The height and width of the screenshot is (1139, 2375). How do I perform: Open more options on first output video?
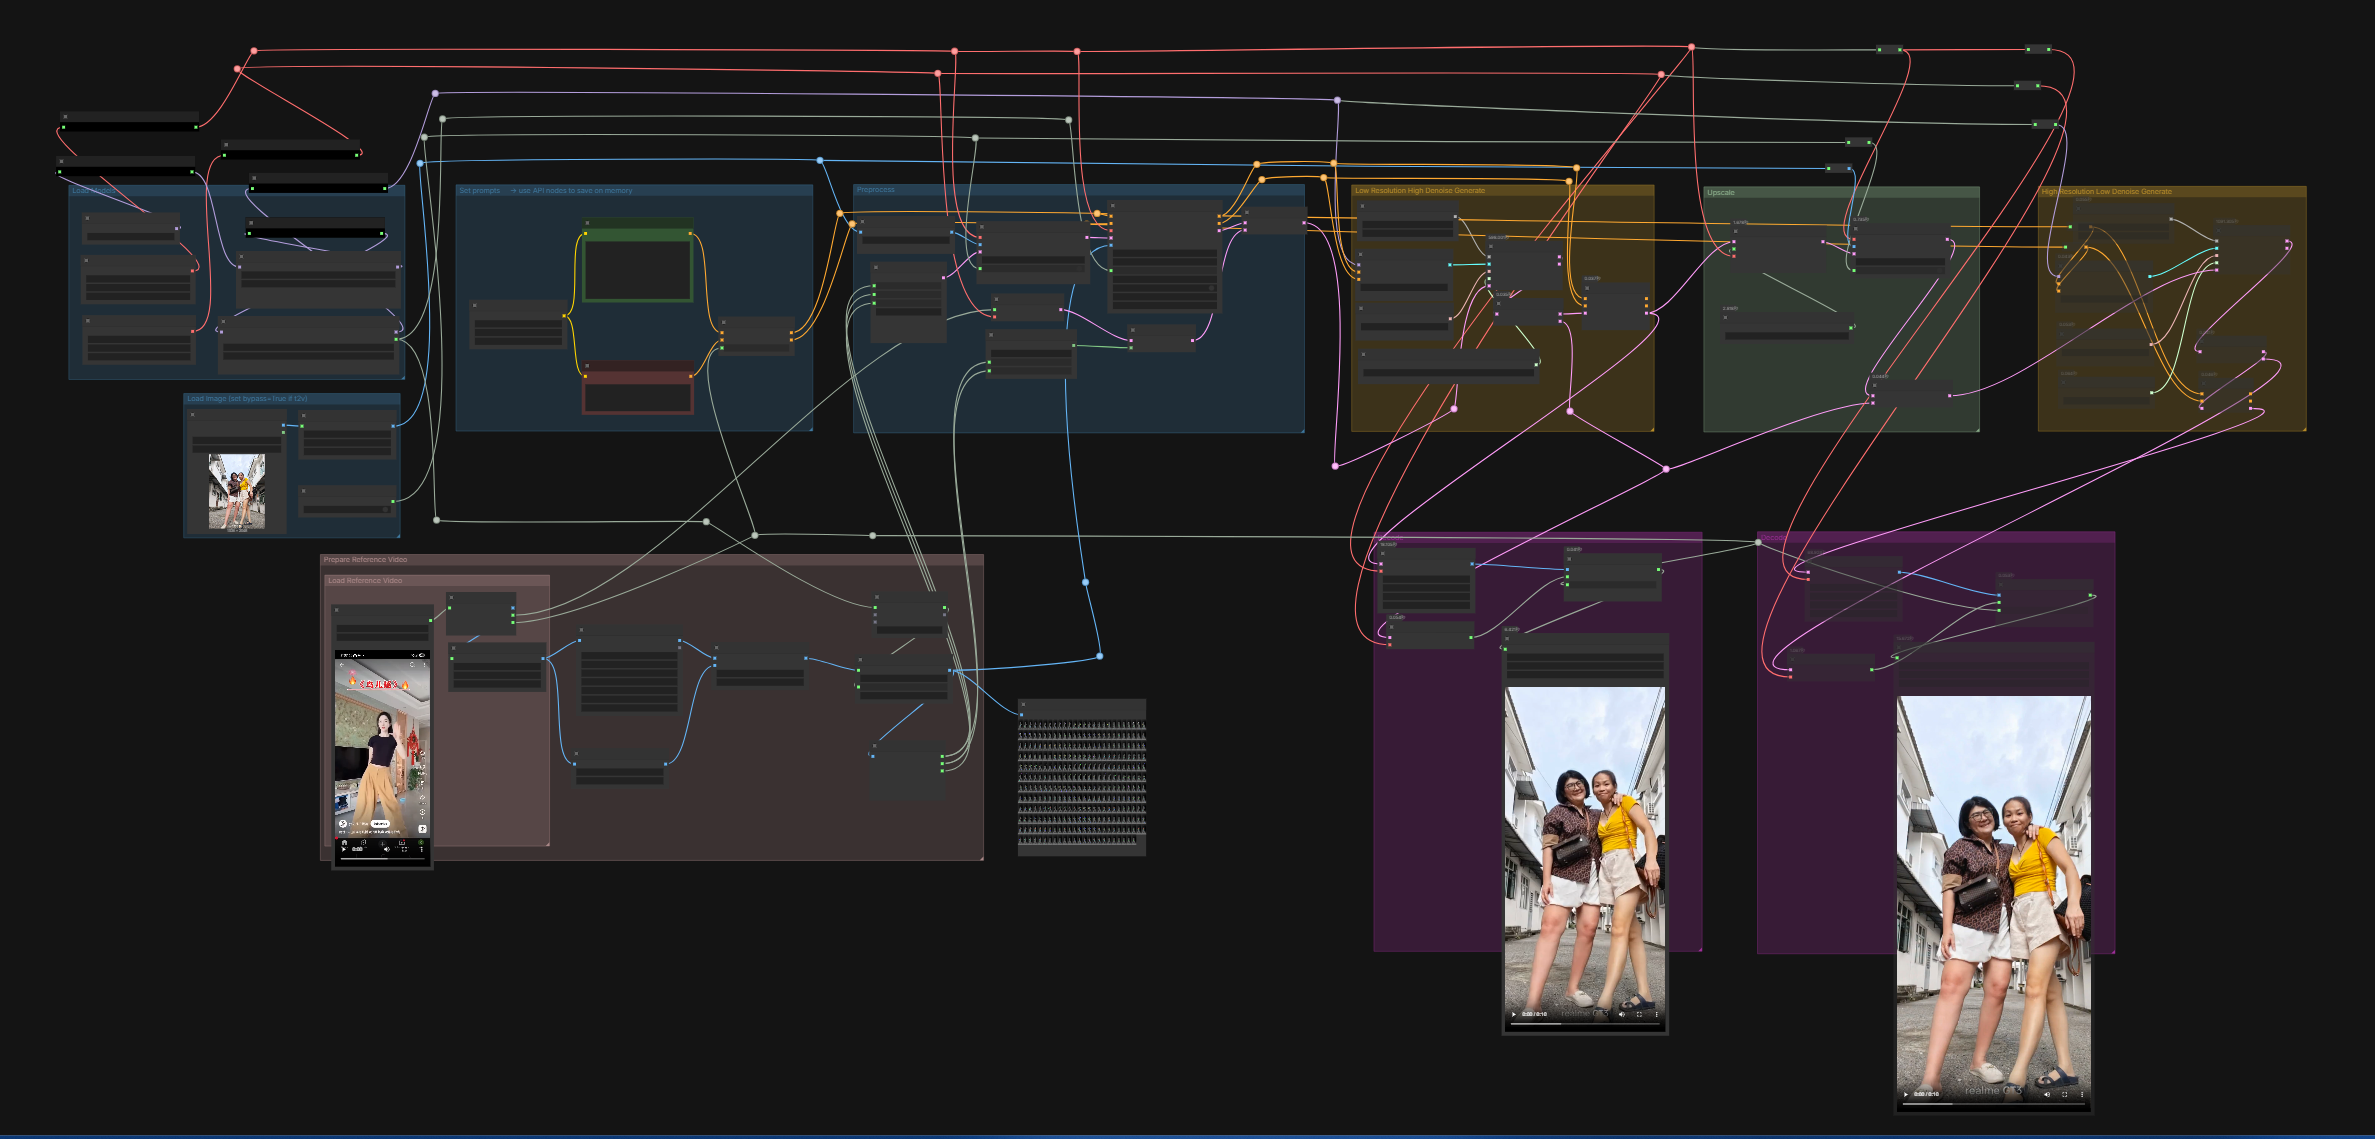tap(1656, 1014)
